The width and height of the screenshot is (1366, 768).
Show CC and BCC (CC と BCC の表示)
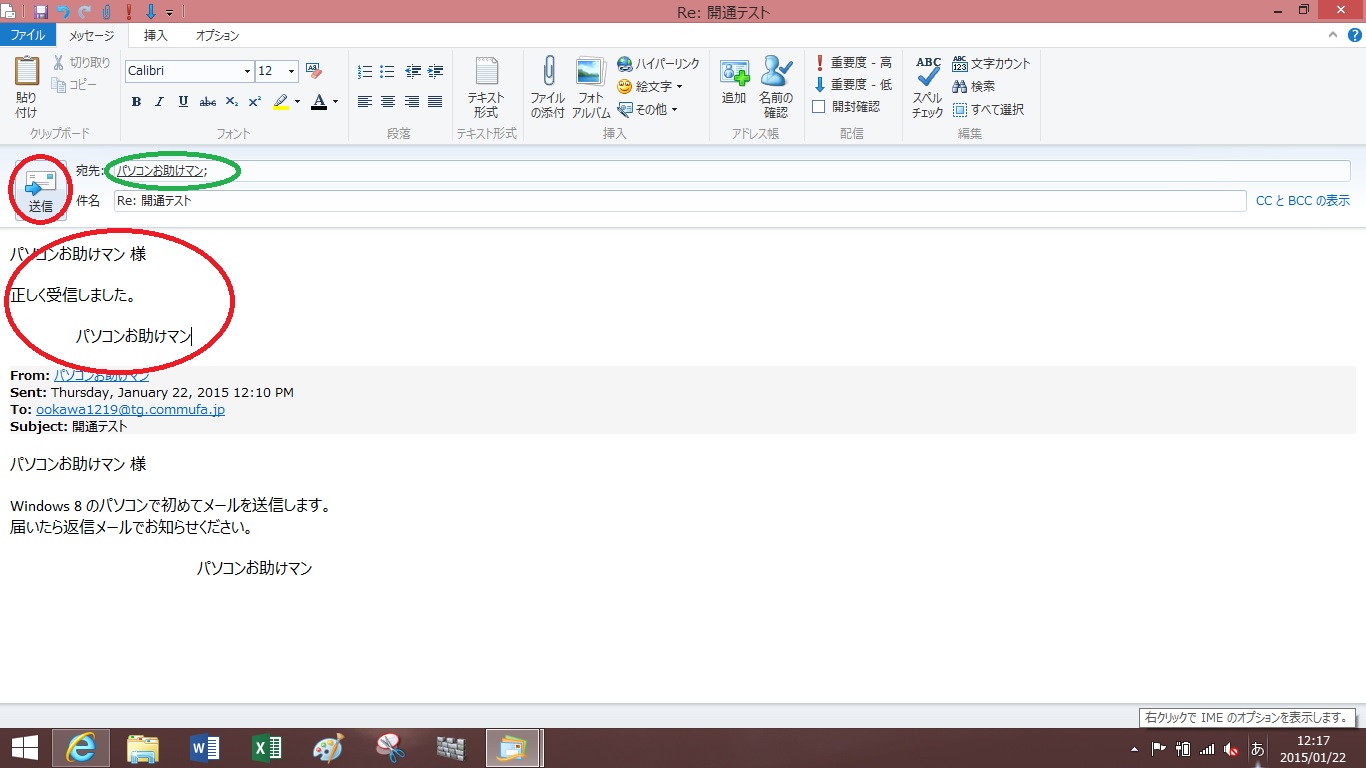coord(1303,201)
